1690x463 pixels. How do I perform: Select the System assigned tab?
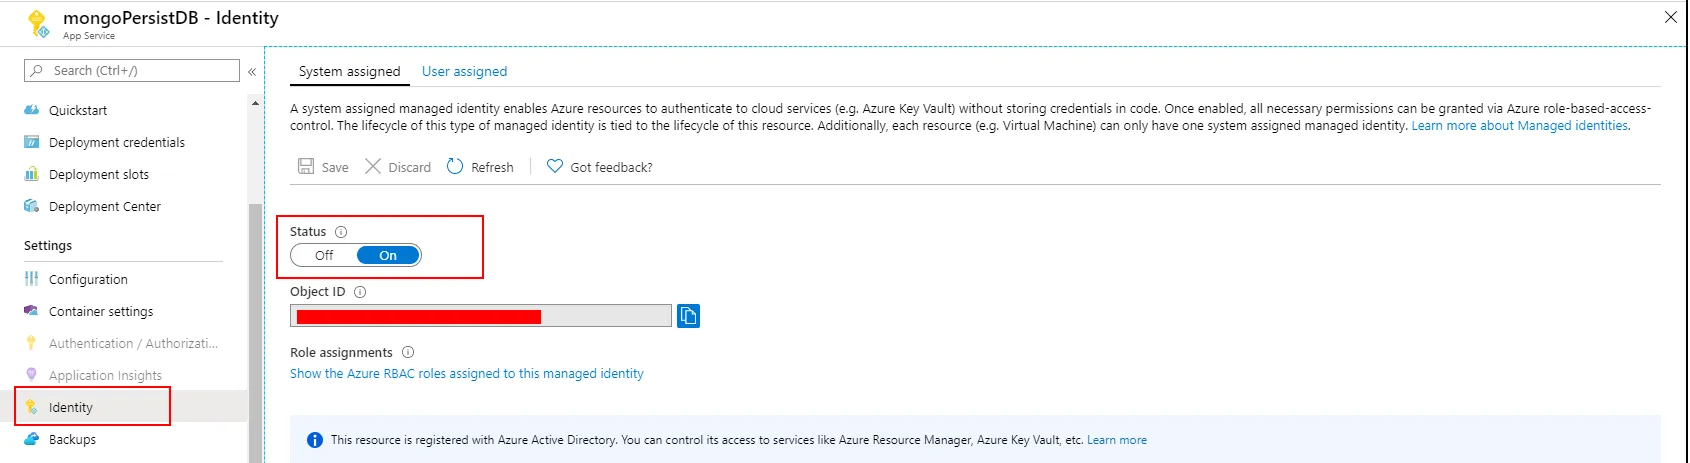click(349, 72)
